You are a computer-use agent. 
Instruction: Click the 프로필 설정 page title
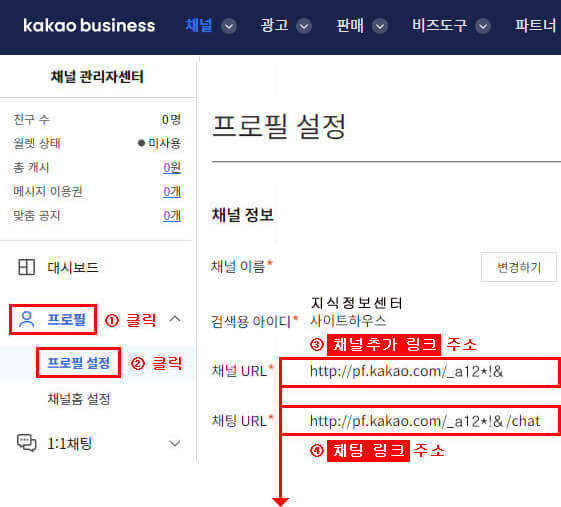click(279, 126)
